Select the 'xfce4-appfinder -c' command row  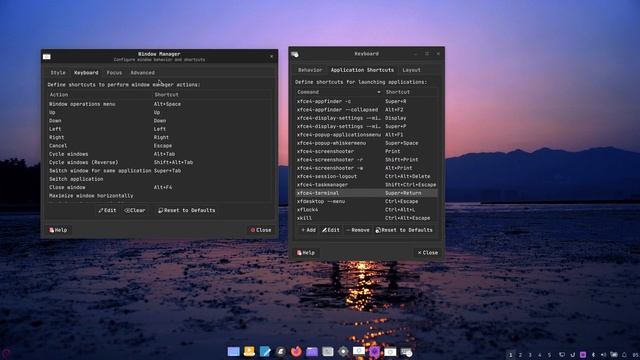point(367,101)
